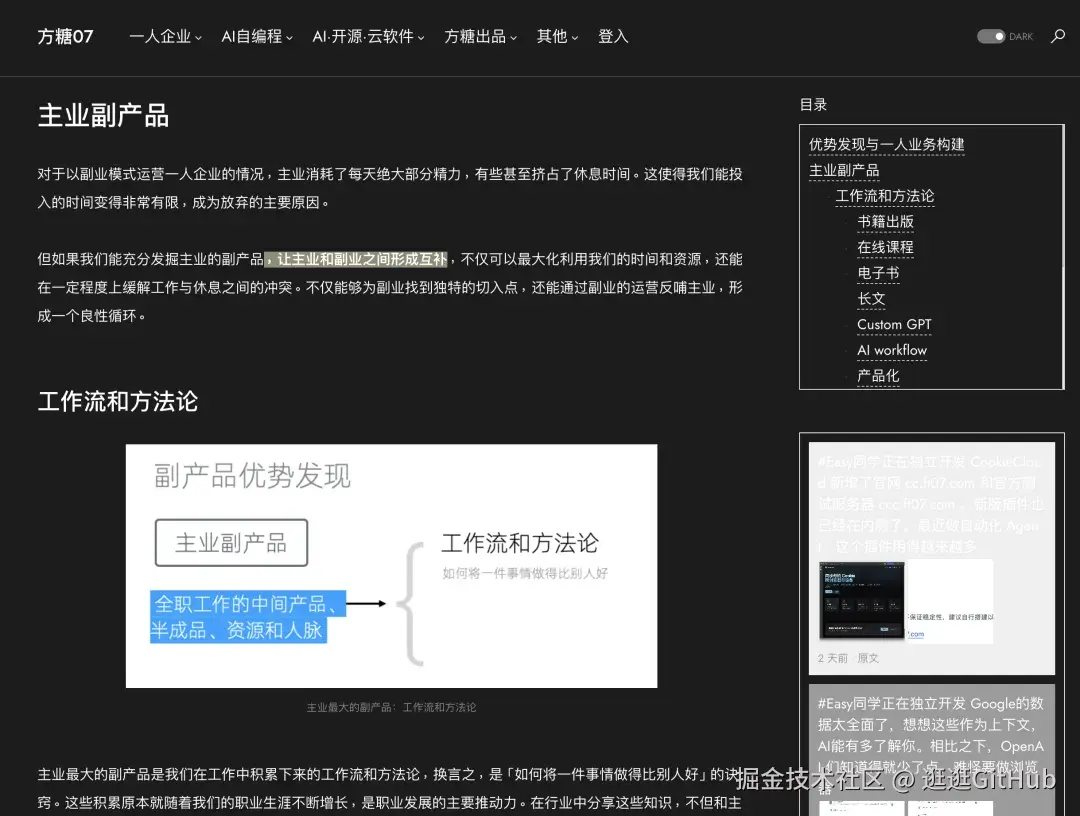Screen dimensions: 1080x816
Task: Expand the 方糖出品 dropdown
Action: coord(480,36)
